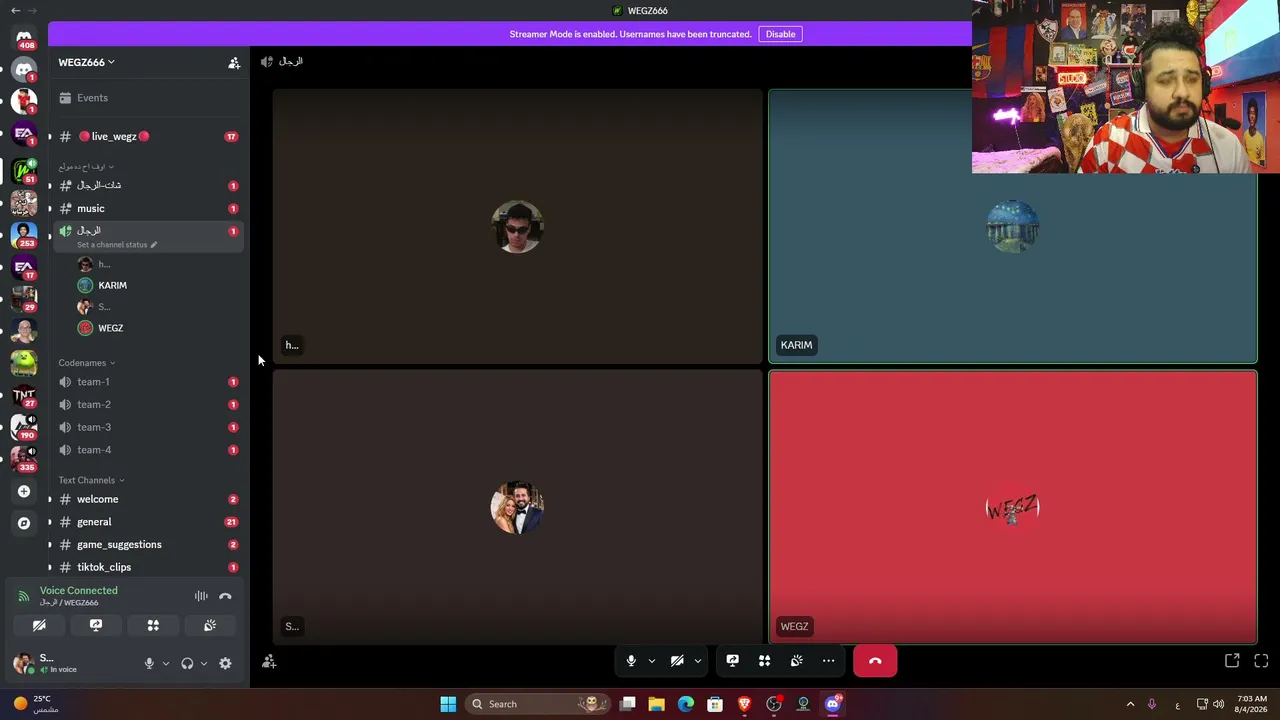Click the Voice Connected status text
The width and height of the screenshot is (1280, 720).
[78, 591]
